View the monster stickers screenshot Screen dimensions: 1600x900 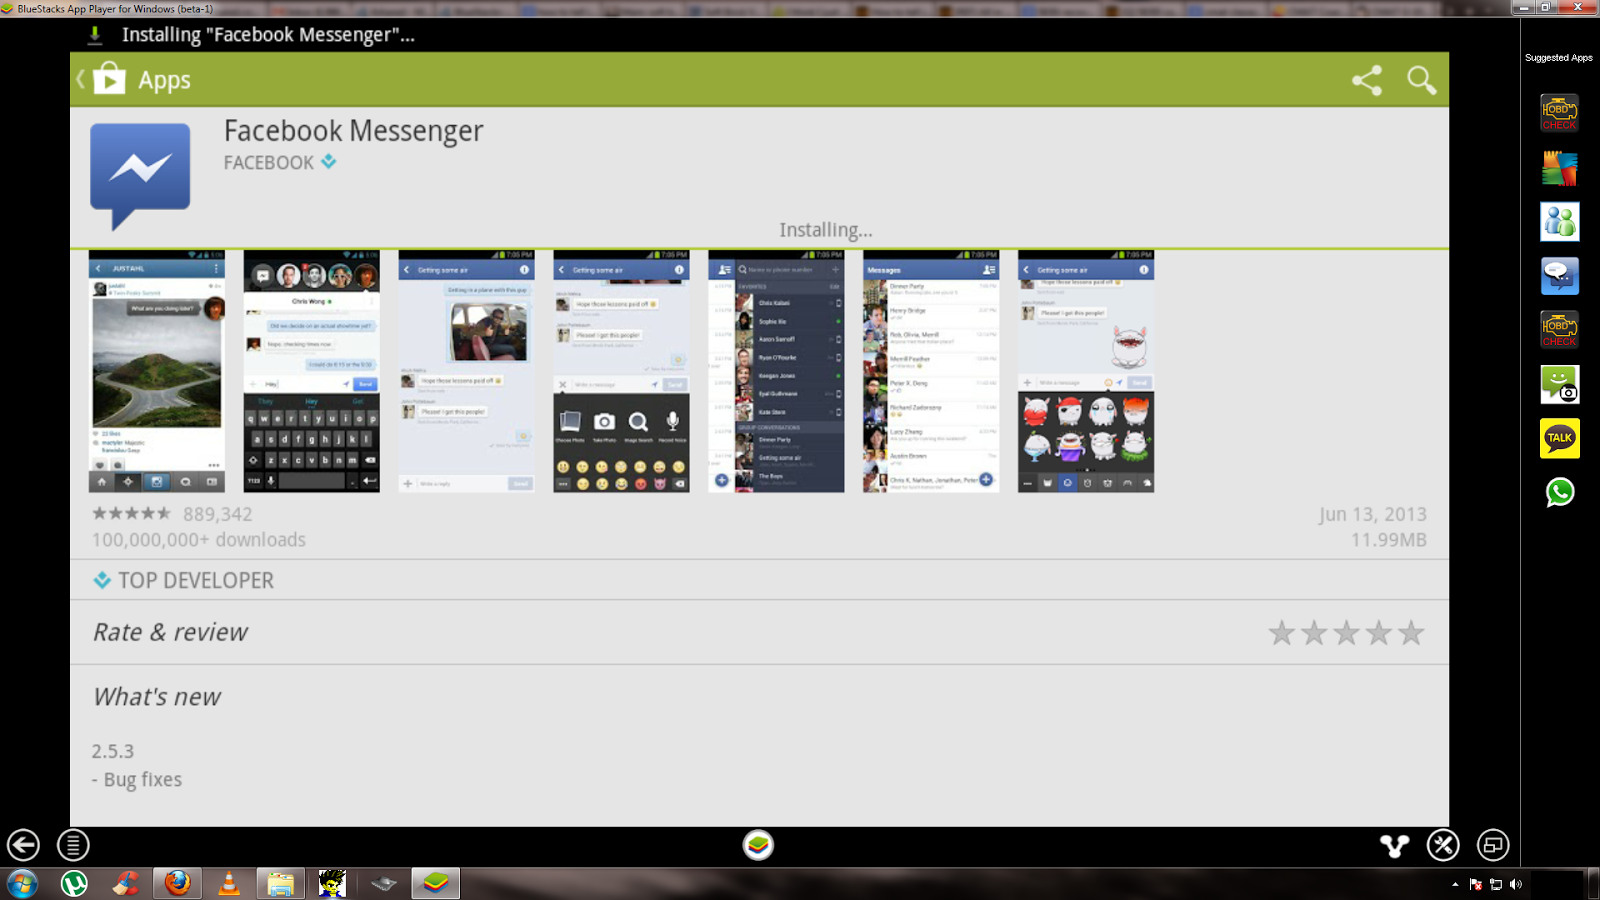pyautogui.click(x=1086, y=371)
